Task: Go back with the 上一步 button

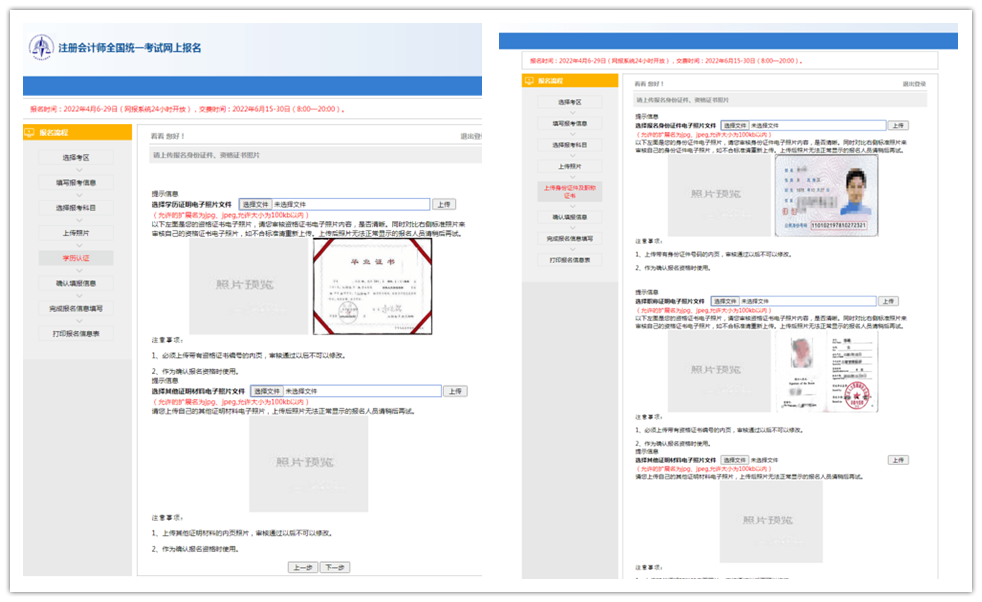Action: 302,567
